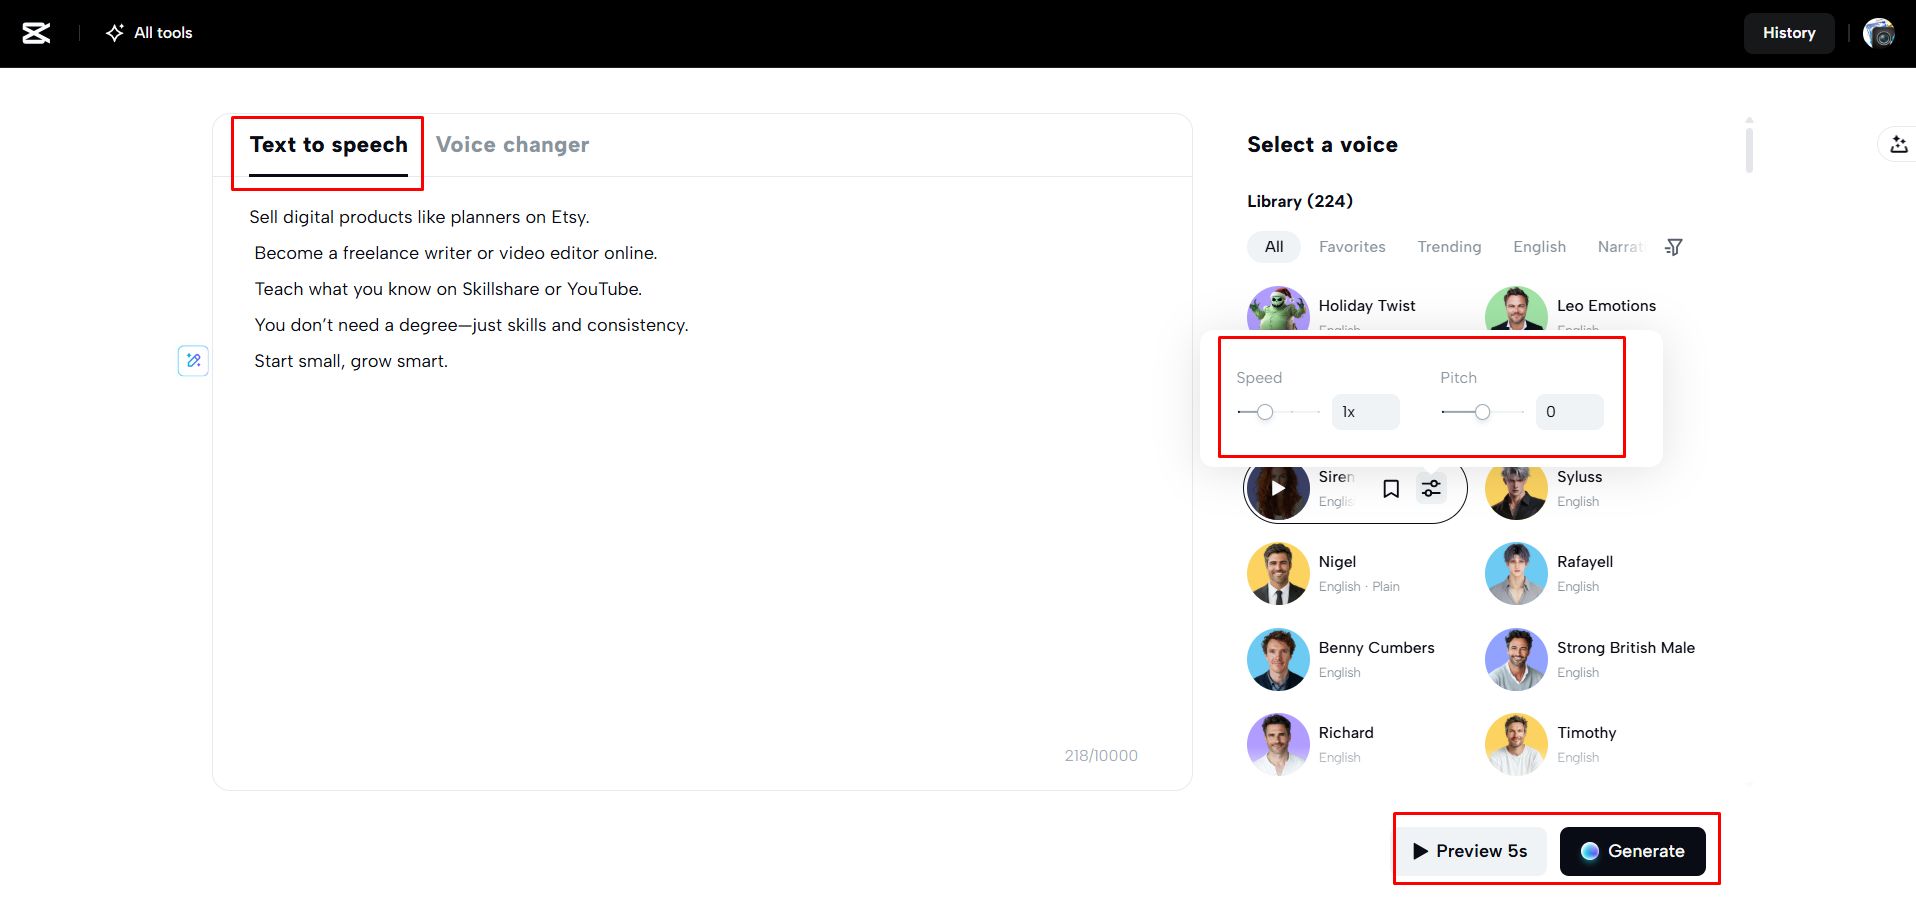Select the All voices filter chip
This screenshot has height=911, width=1916.
click(1273, 246)
